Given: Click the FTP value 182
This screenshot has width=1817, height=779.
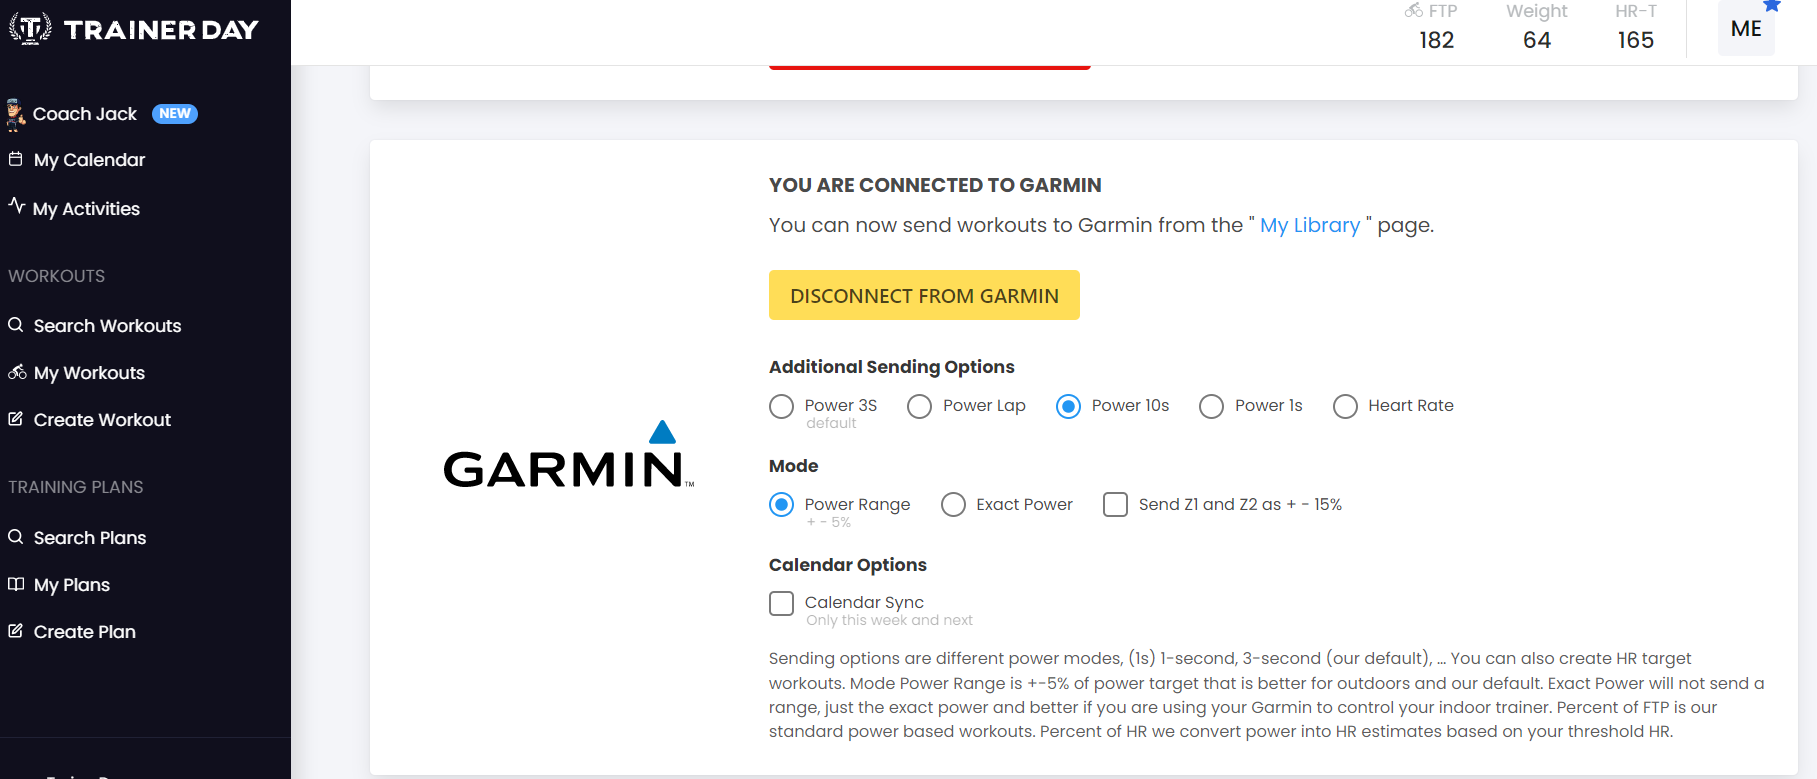Looking at the screenshot, I should [x=1437, y=40].
